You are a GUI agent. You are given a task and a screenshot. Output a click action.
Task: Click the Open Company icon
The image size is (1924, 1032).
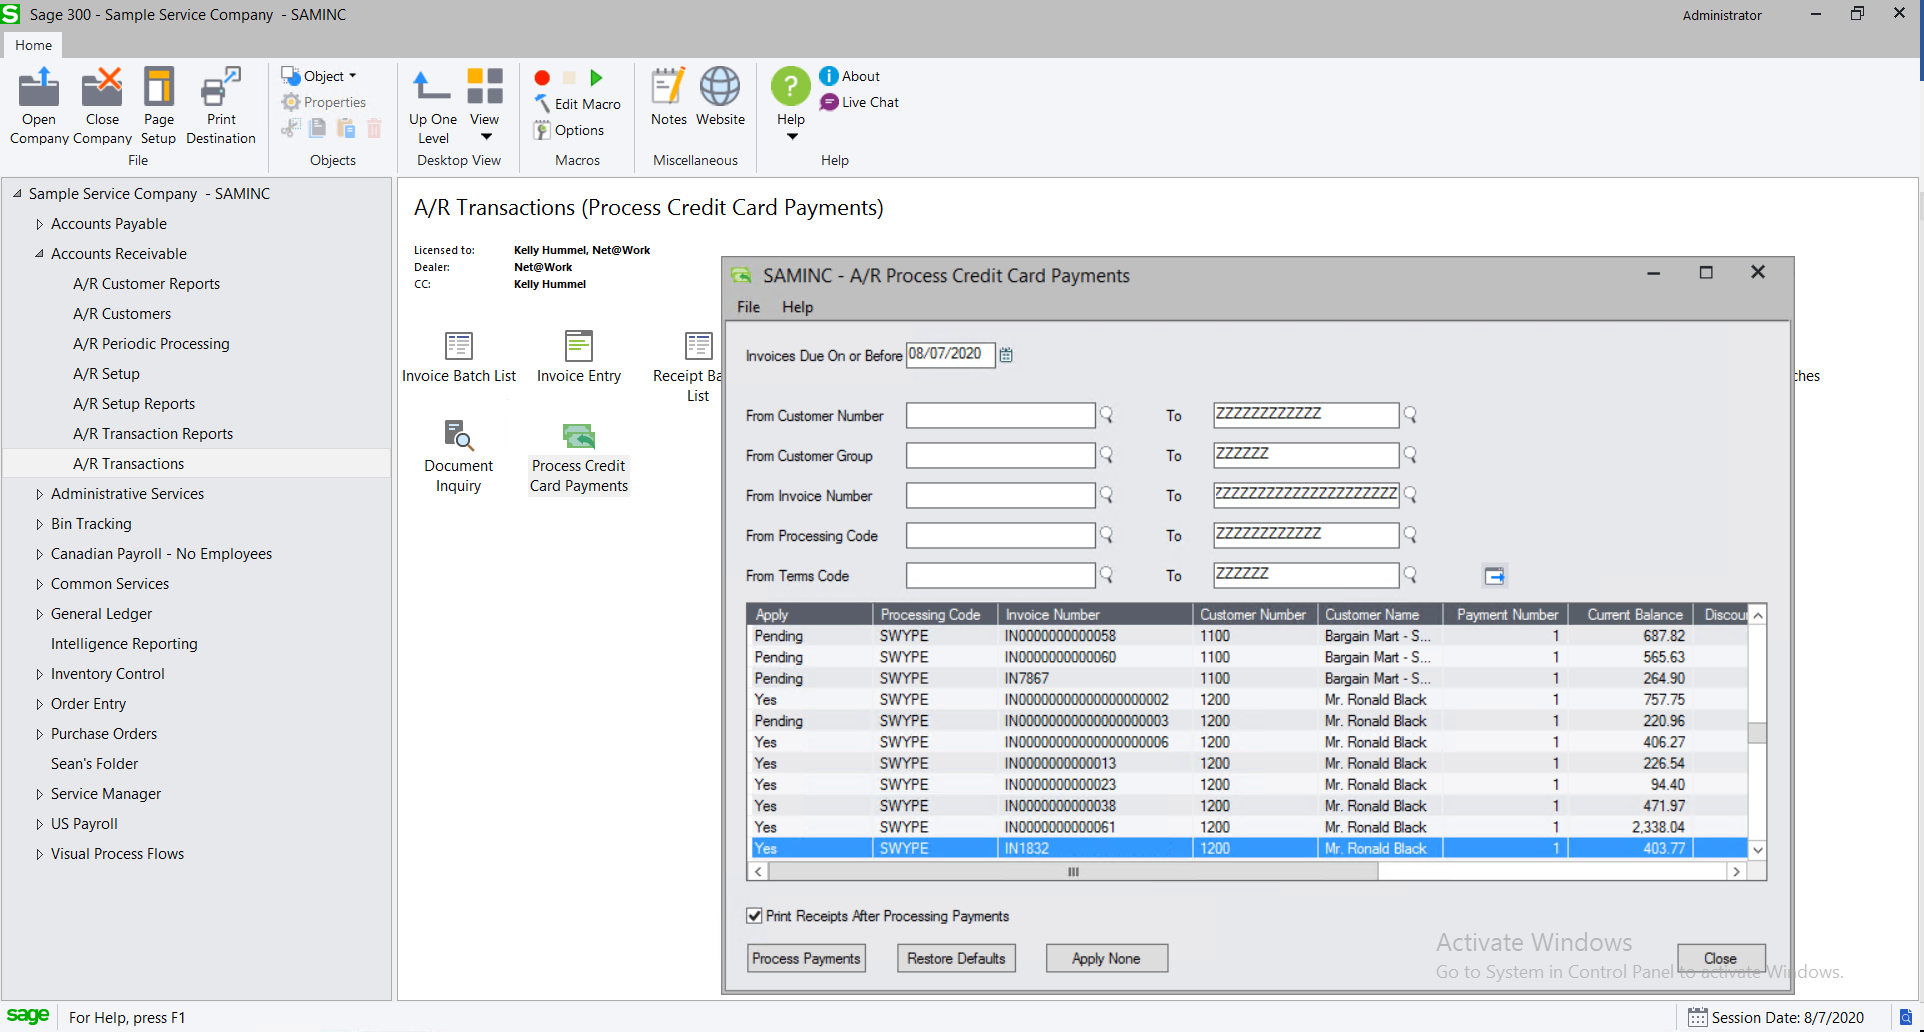pos(39,106)
